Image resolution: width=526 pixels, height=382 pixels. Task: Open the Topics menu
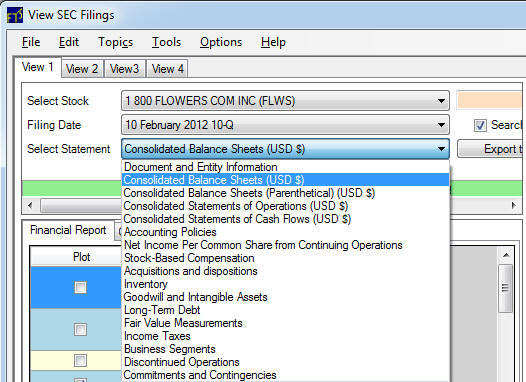point(115,42)
